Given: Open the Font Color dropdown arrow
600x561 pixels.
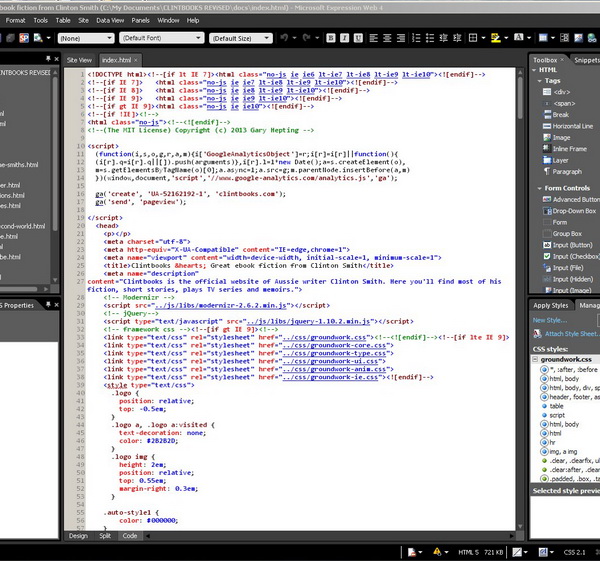Looking at the screenshot, I should point(529,38).
